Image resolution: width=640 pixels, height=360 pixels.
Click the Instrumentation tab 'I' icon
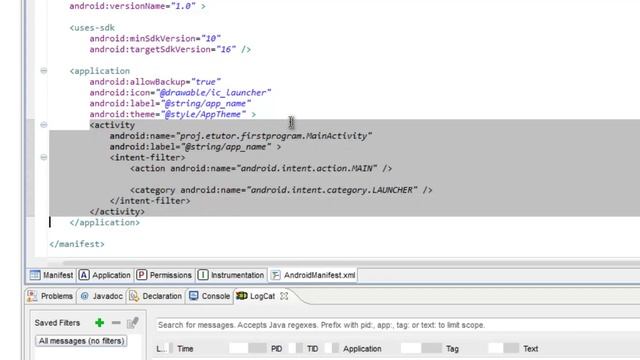(203, 275)
